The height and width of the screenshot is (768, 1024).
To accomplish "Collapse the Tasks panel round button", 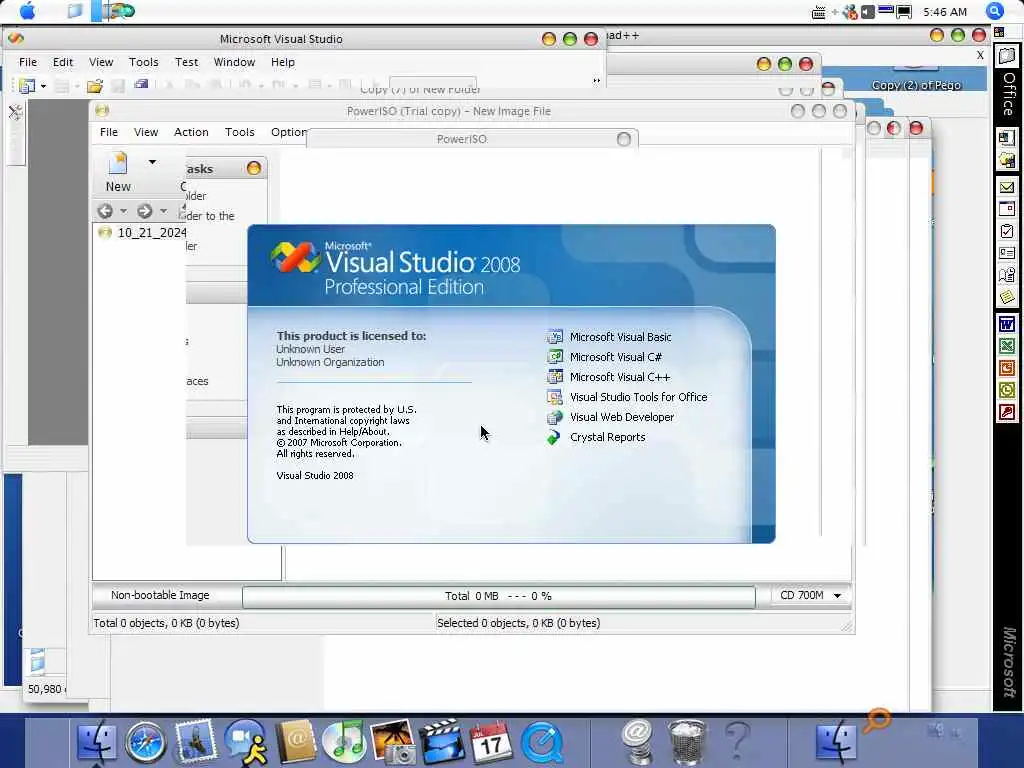I will (254, 168).
